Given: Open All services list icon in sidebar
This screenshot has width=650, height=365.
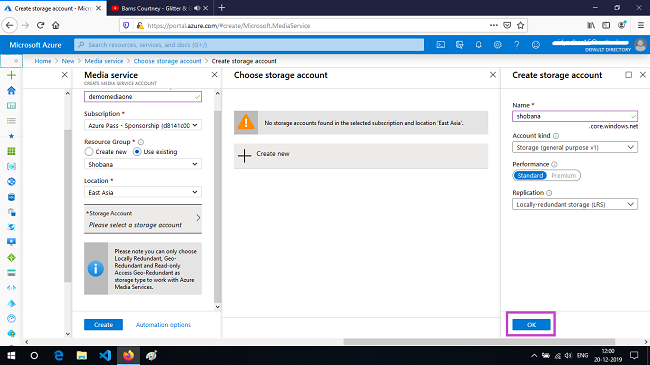Looking at the screenshot, I should [x=12, y=121].
